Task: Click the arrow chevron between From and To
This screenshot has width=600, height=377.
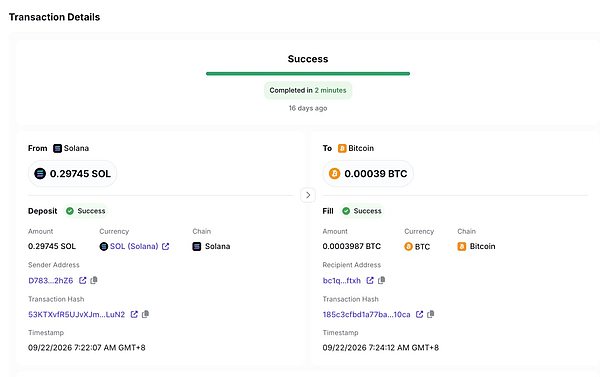Action: pyautogui.click(x=308, y=195)
